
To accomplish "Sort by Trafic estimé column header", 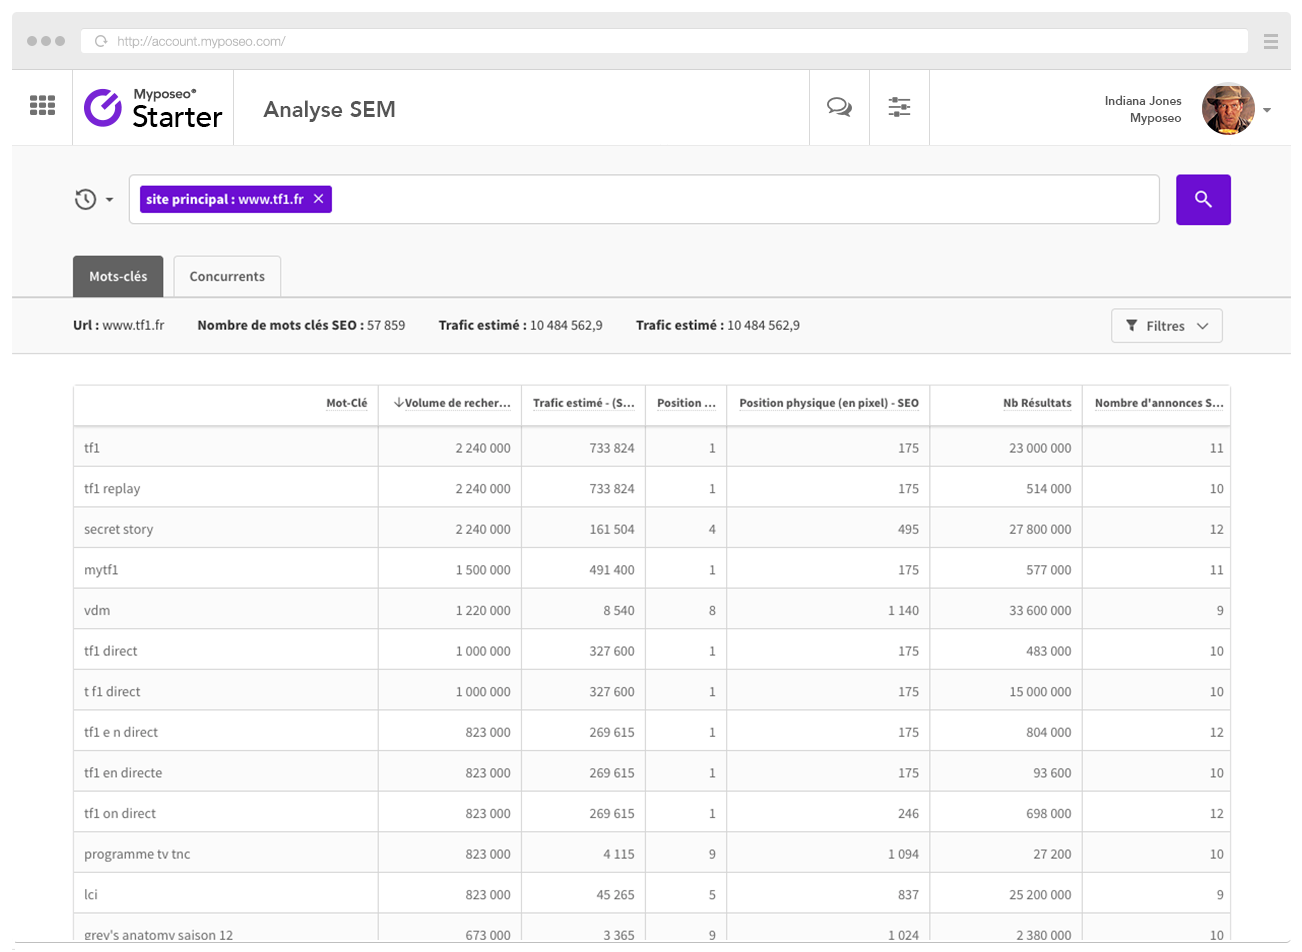I will pos(583,403).
